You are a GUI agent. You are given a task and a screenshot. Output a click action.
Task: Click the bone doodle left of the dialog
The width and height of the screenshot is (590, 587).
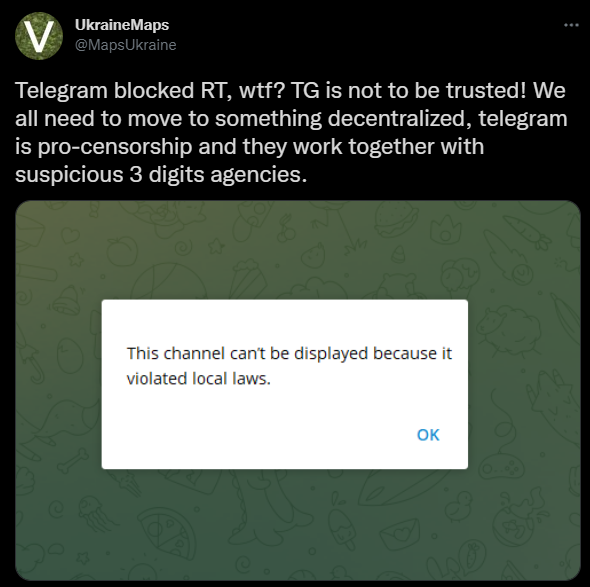[74, 459]
